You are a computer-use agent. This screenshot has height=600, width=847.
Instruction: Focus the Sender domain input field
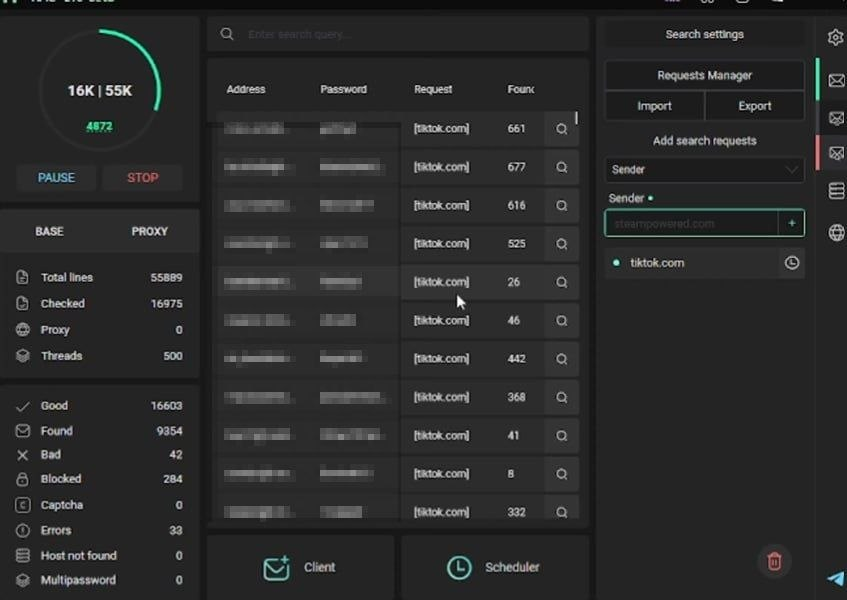click(x=691, y=224)
